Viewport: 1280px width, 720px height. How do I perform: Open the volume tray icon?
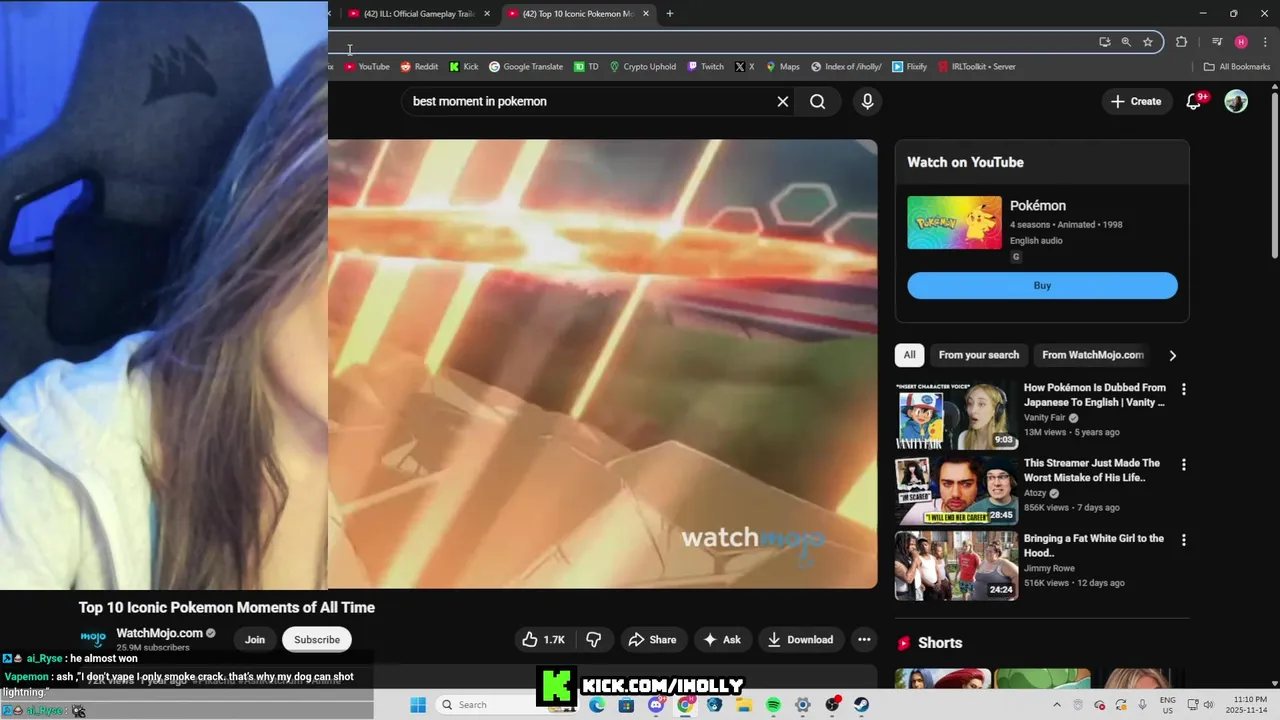(x=1208, y=705)
